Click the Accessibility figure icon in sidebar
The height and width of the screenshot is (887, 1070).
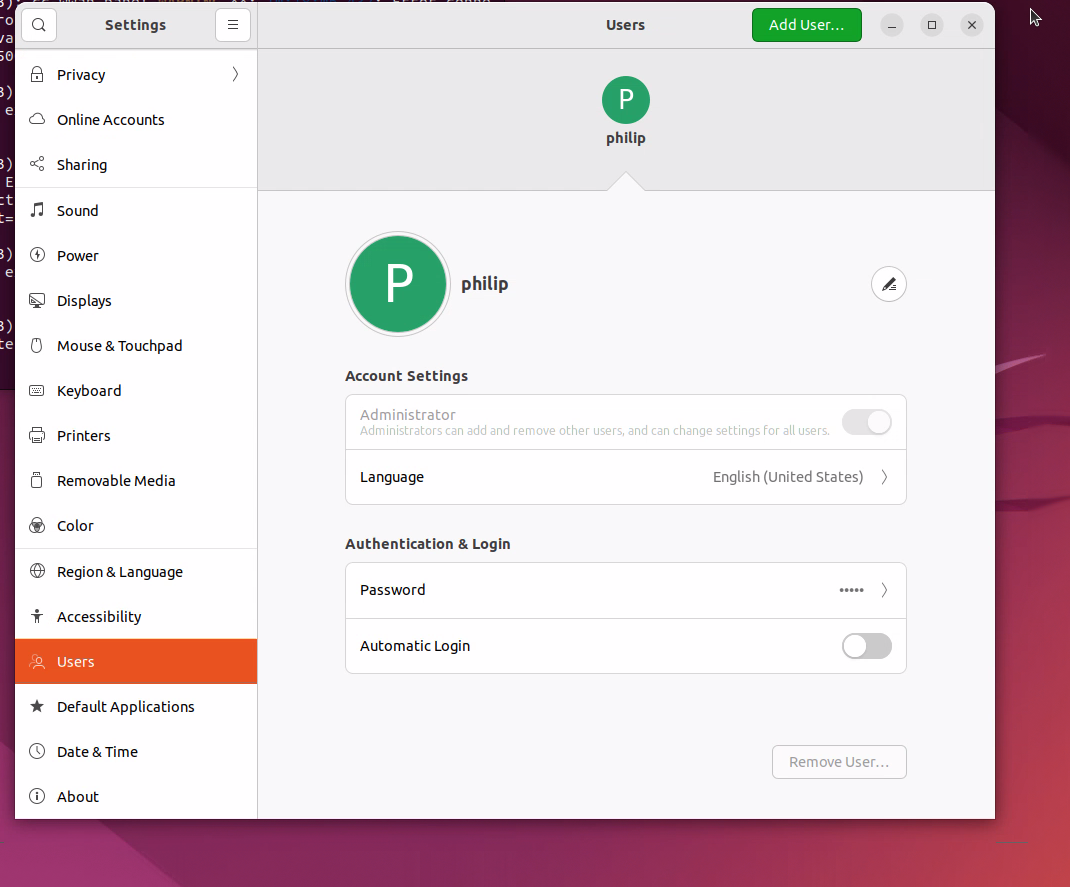[x=37, y=617]
